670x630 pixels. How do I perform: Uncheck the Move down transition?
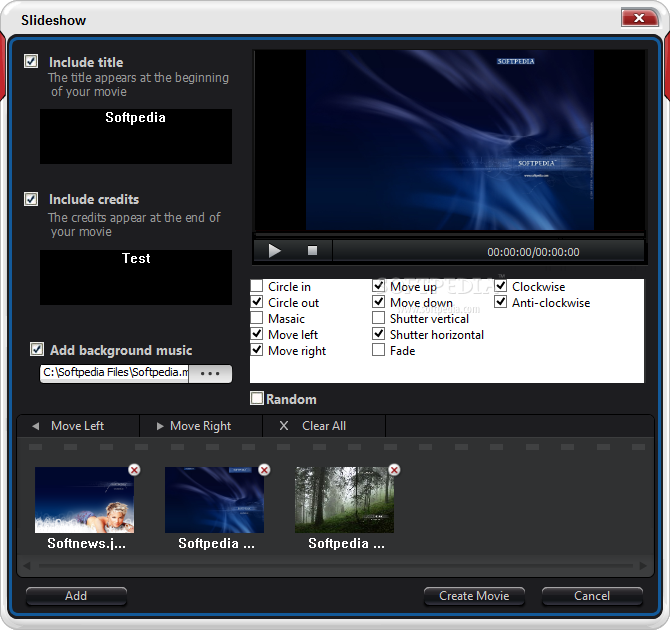point(379,302)
